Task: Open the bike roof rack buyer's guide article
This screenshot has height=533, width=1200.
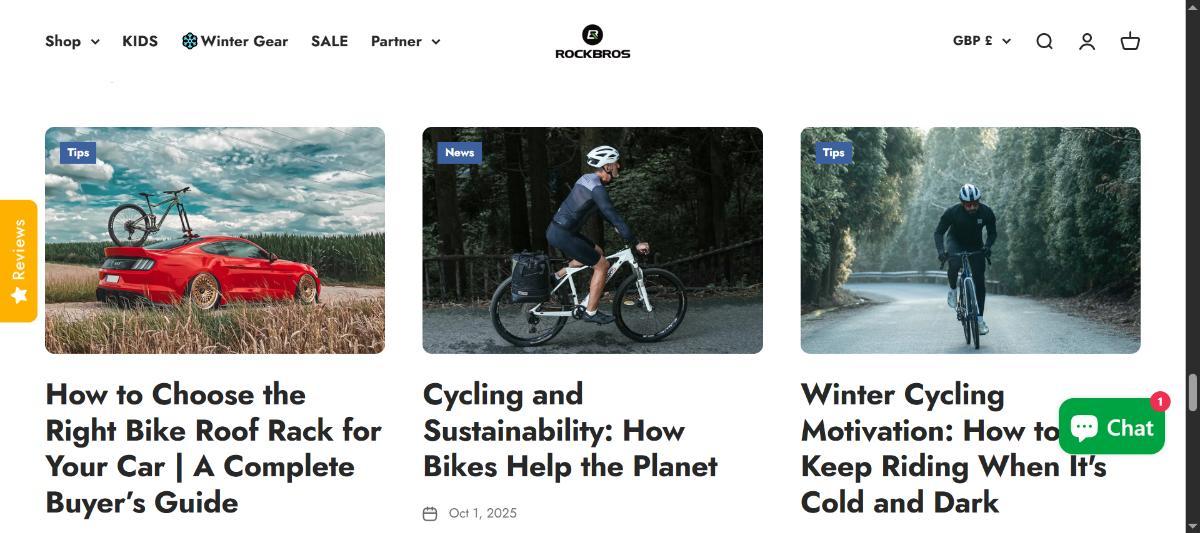Action: (x=213, y=448)
